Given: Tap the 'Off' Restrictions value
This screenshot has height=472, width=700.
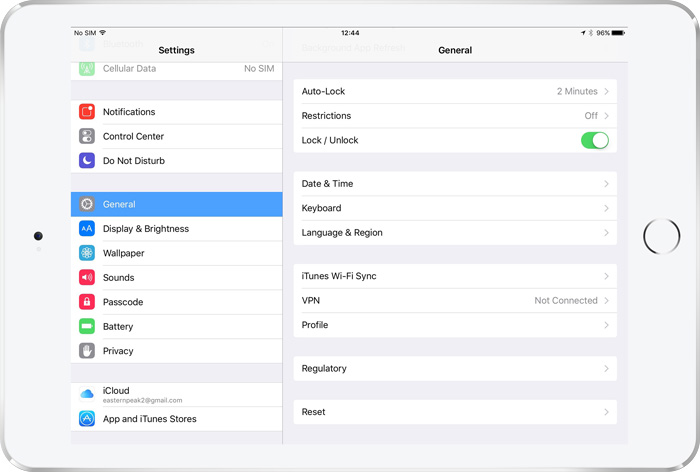Looking at the screenshot, I should [591, 116].
